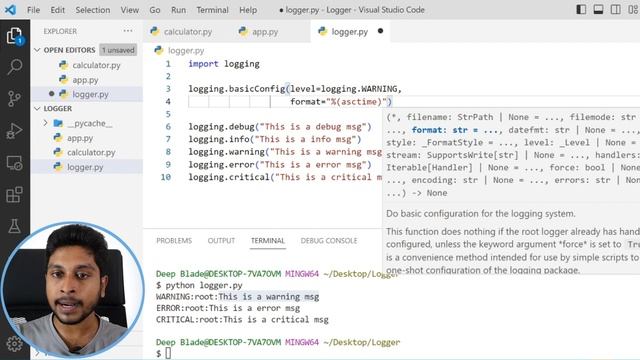Click 'Do basic configuration' tooltip description

481,214
